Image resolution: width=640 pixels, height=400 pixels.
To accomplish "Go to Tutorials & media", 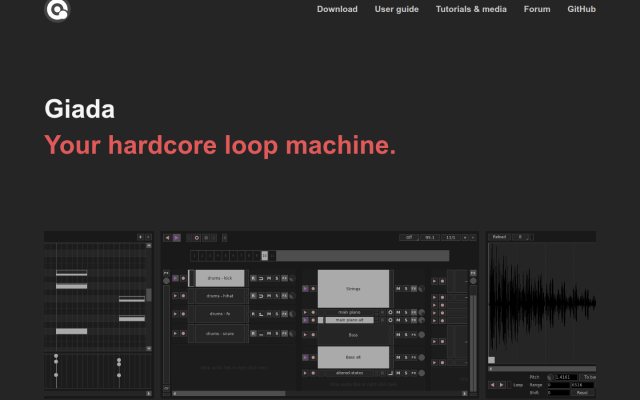I will coord(471,9).
